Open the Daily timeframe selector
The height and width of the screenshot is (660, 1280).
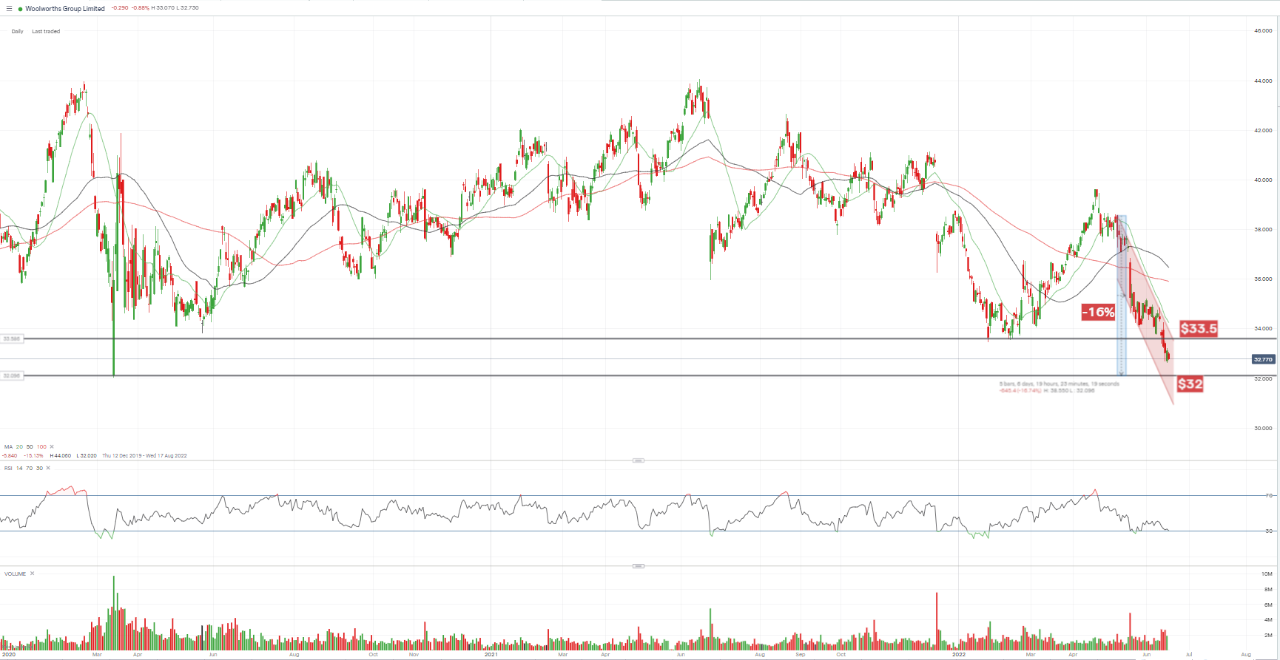(x=17, y=31)
